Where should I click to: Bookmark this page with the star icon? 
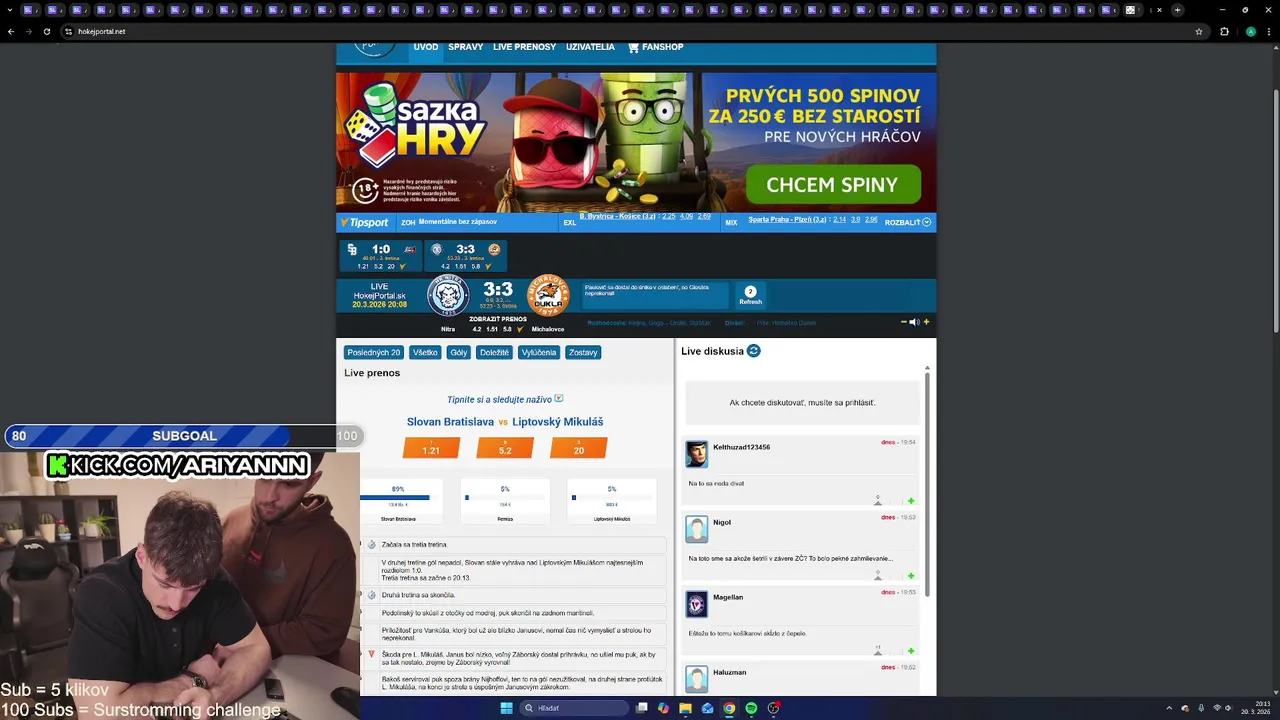(1199, 31)
